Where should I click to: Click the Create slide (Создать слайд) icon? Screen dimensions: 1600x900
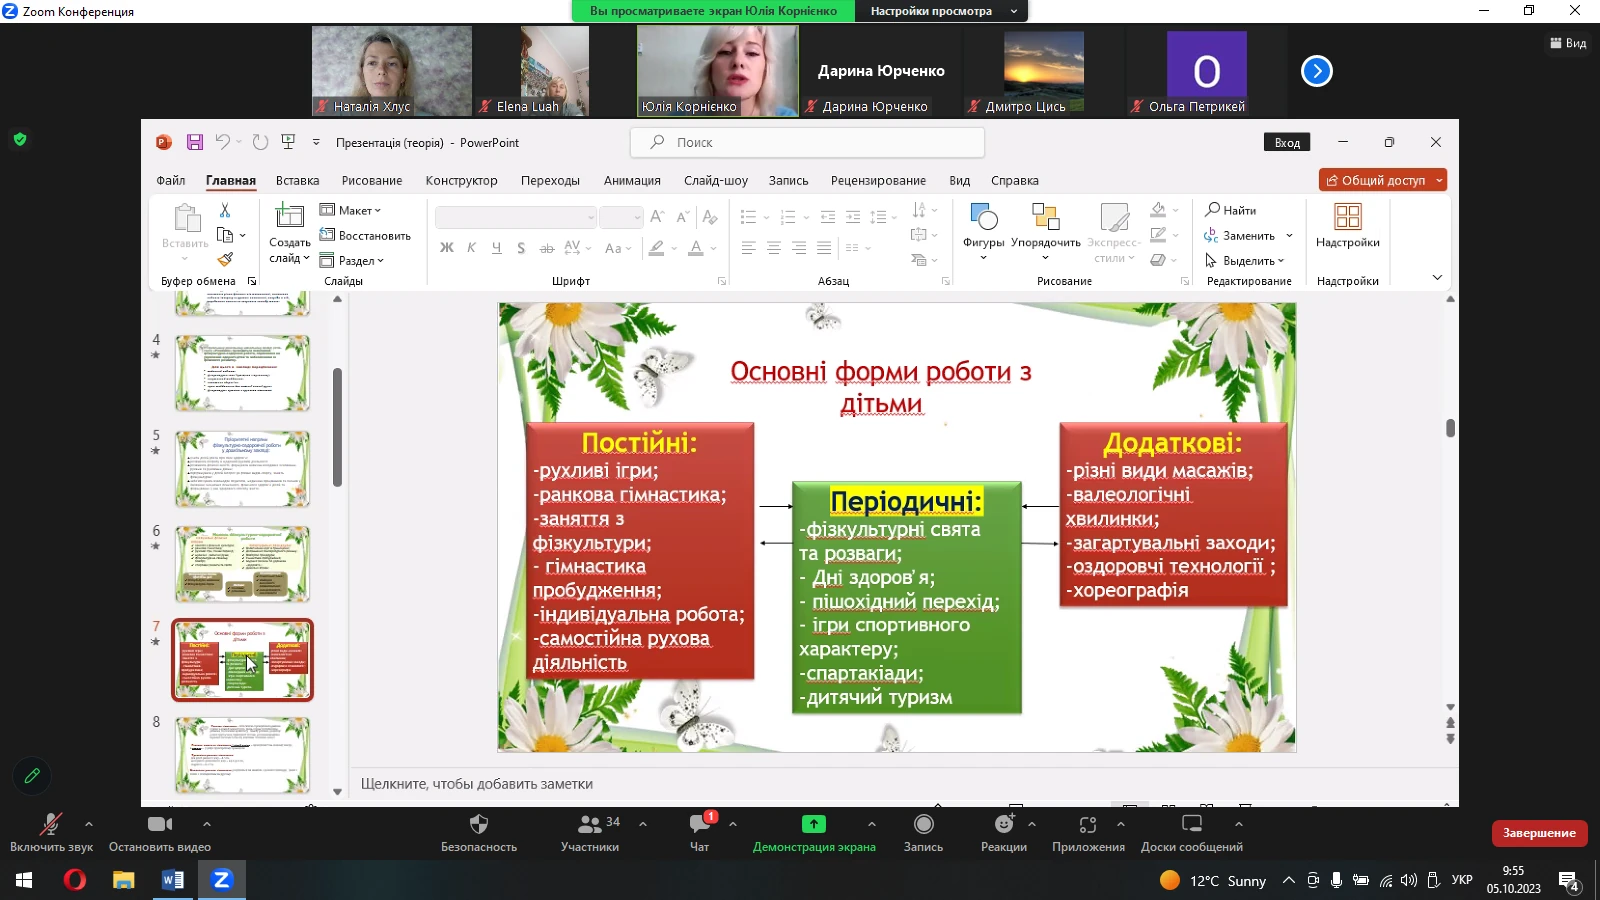tap(289, 217)
